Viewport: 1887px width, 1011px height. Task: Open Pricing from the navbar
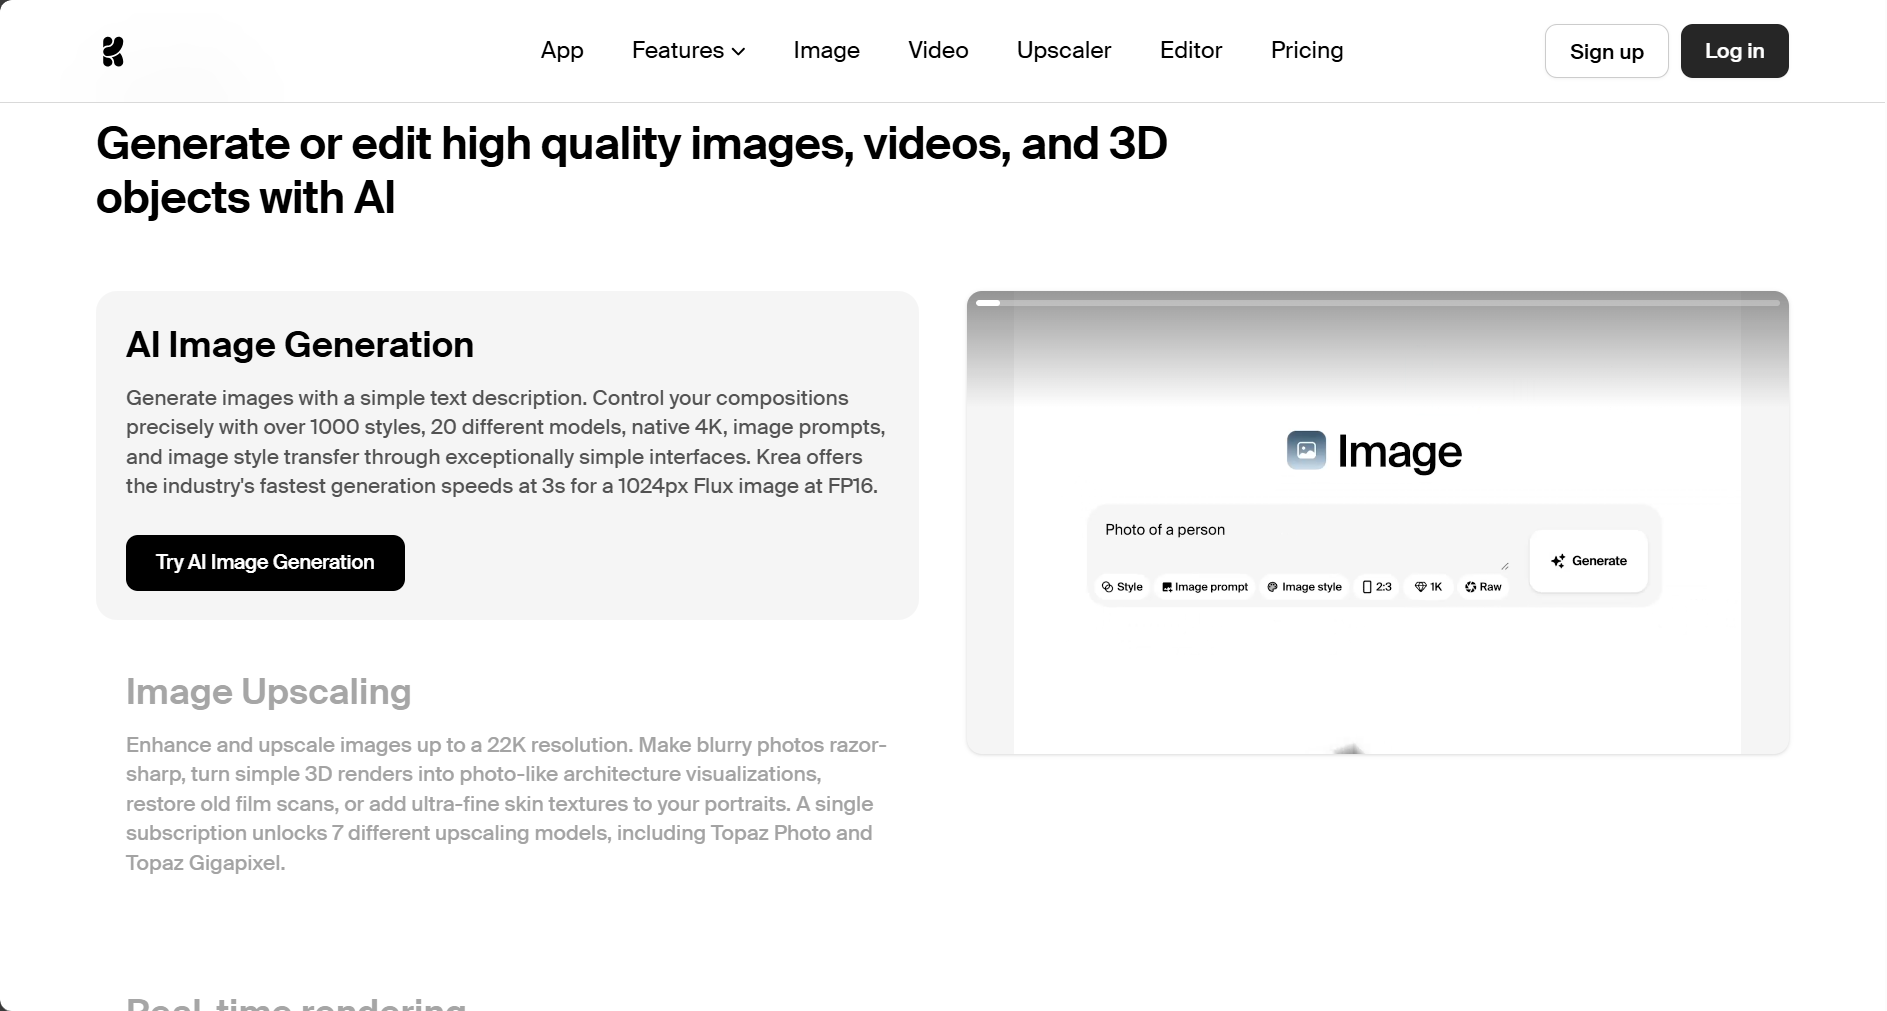(x=1307, y=50)
